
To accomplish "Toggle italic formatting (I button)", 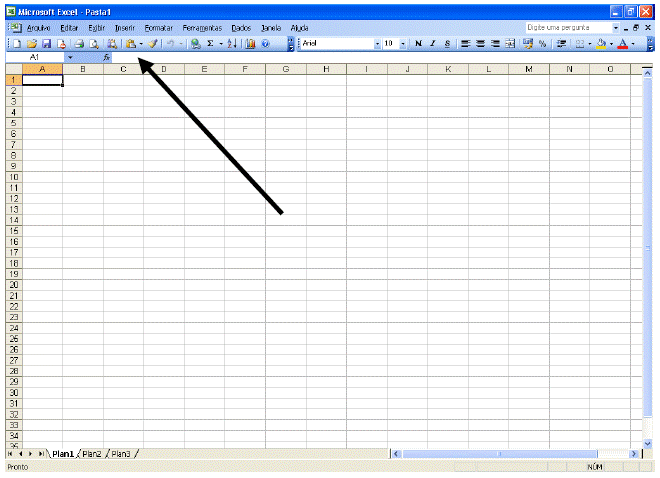I will 433,44.
